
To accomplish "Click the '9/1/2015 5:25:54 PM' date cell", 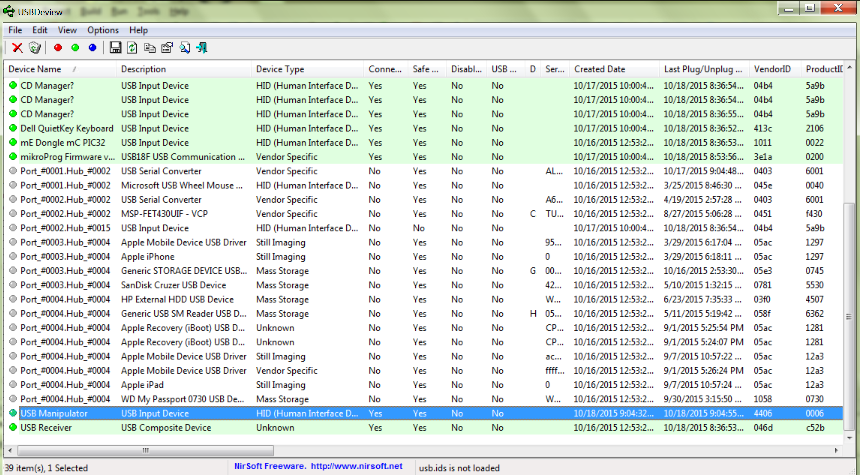I will (704, 328).
